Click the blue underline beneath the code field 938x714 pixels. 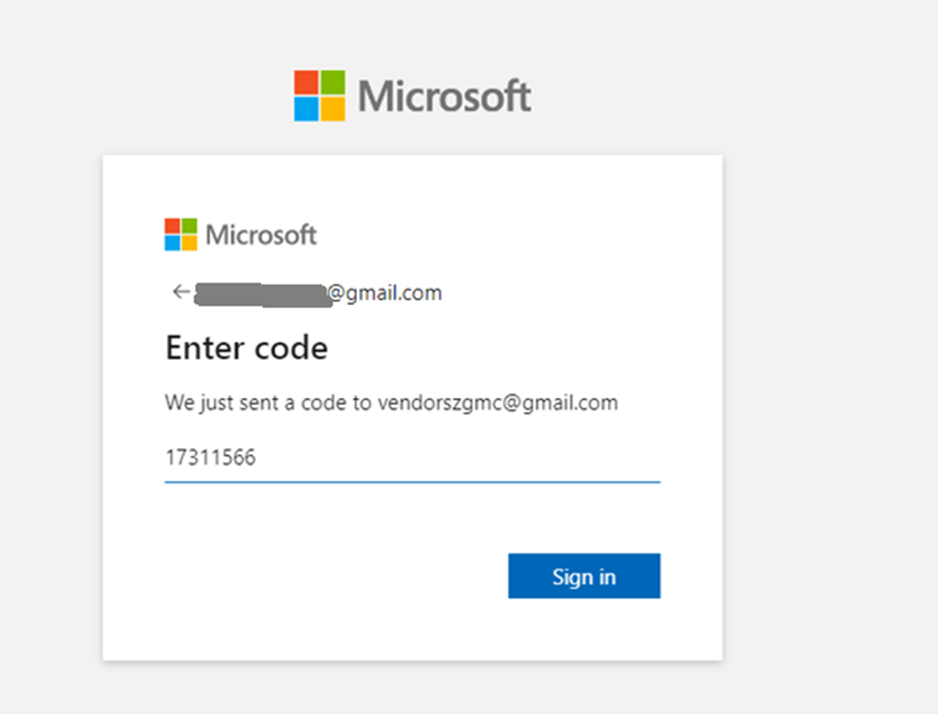point(411,481)
